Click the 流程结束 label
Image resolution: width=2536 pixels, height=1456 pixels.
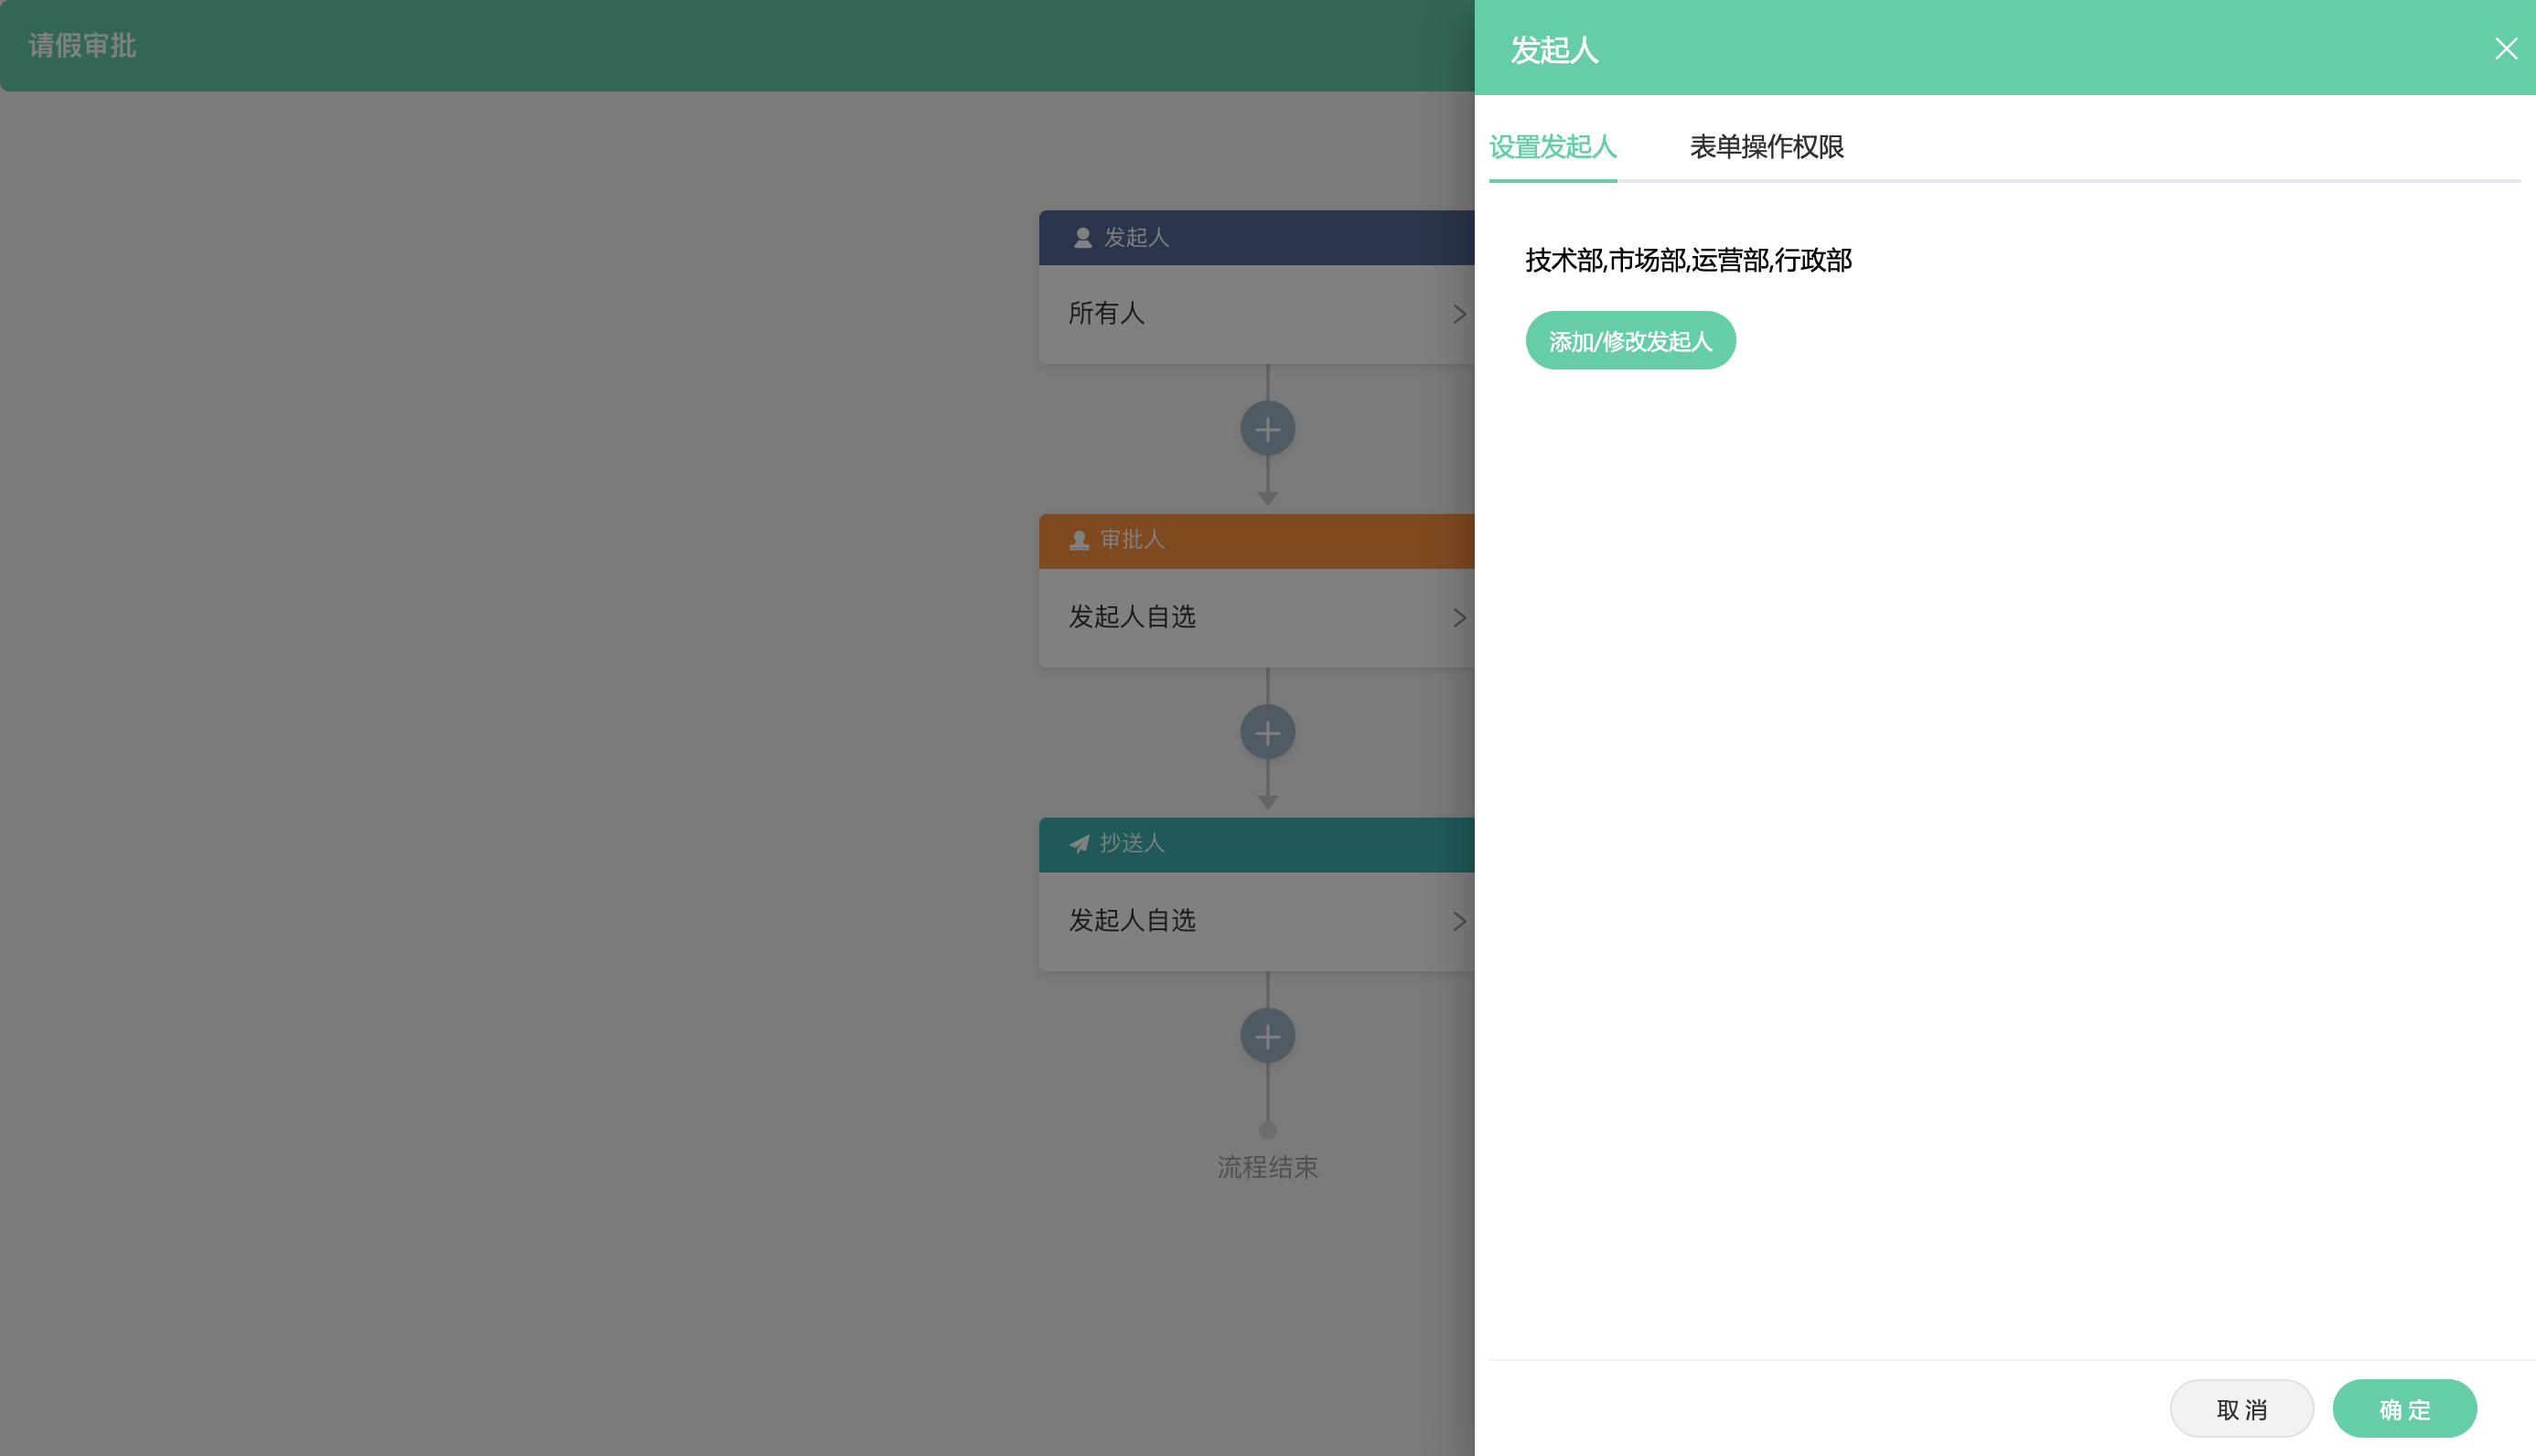tap(1267, 1167)
